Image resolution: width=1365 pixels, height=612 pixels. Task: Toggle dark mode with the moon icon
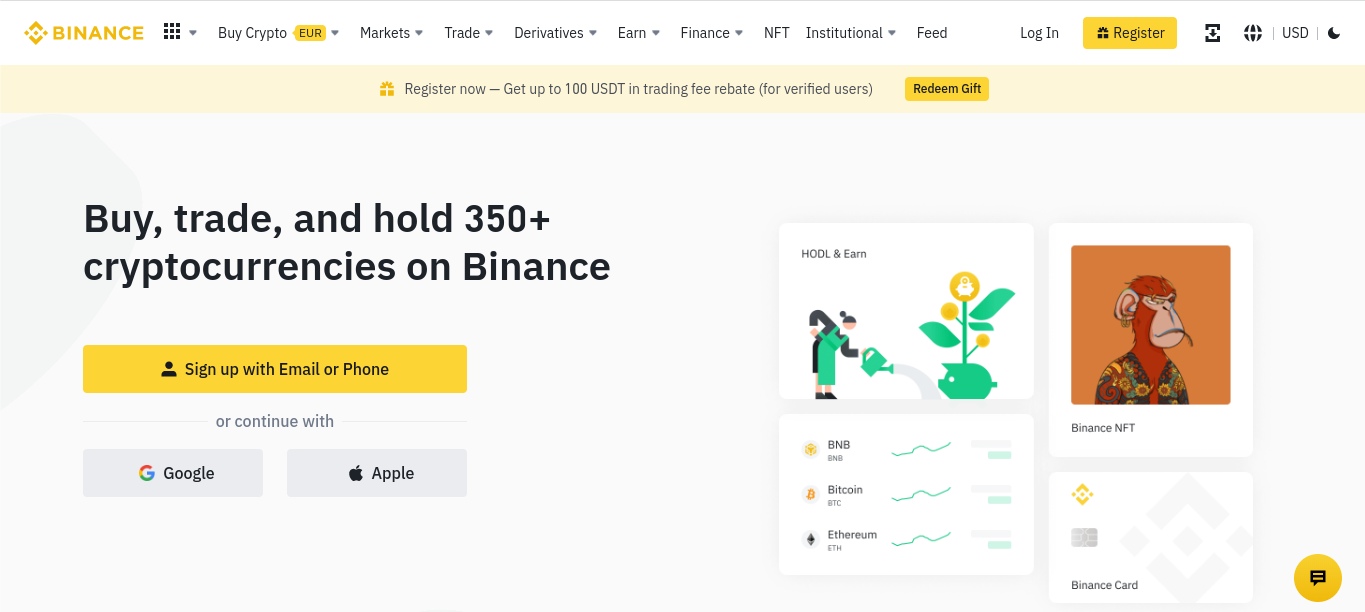click(1334, 33)
